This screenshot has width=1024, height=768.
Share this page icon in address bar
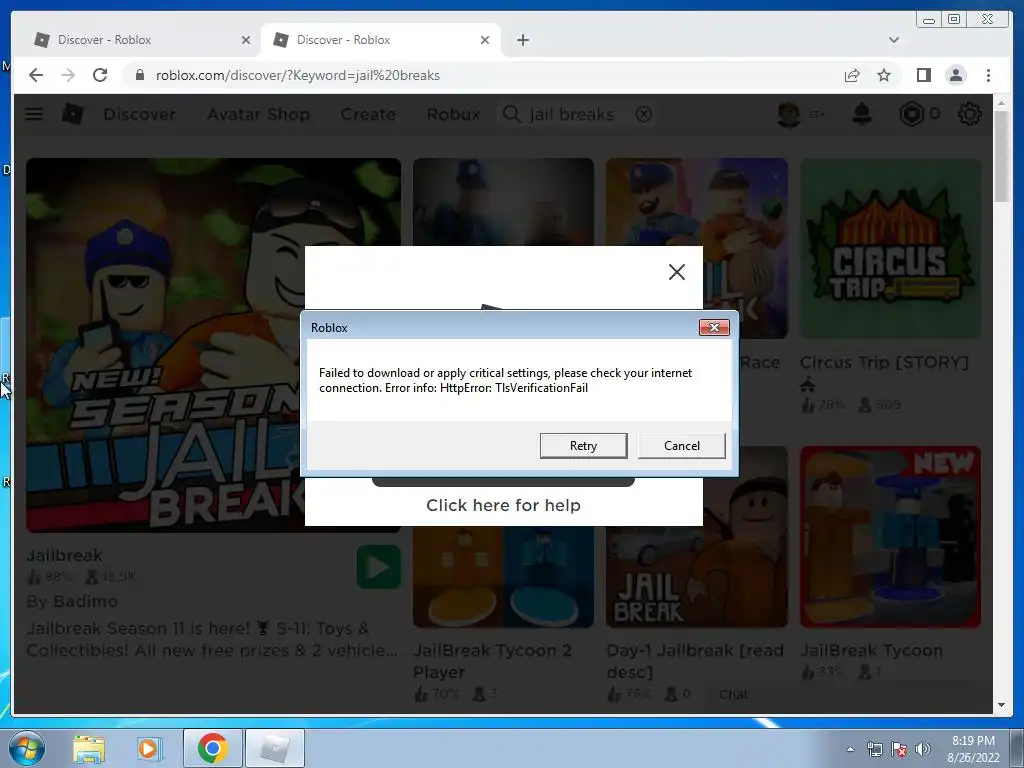(852, 75)
